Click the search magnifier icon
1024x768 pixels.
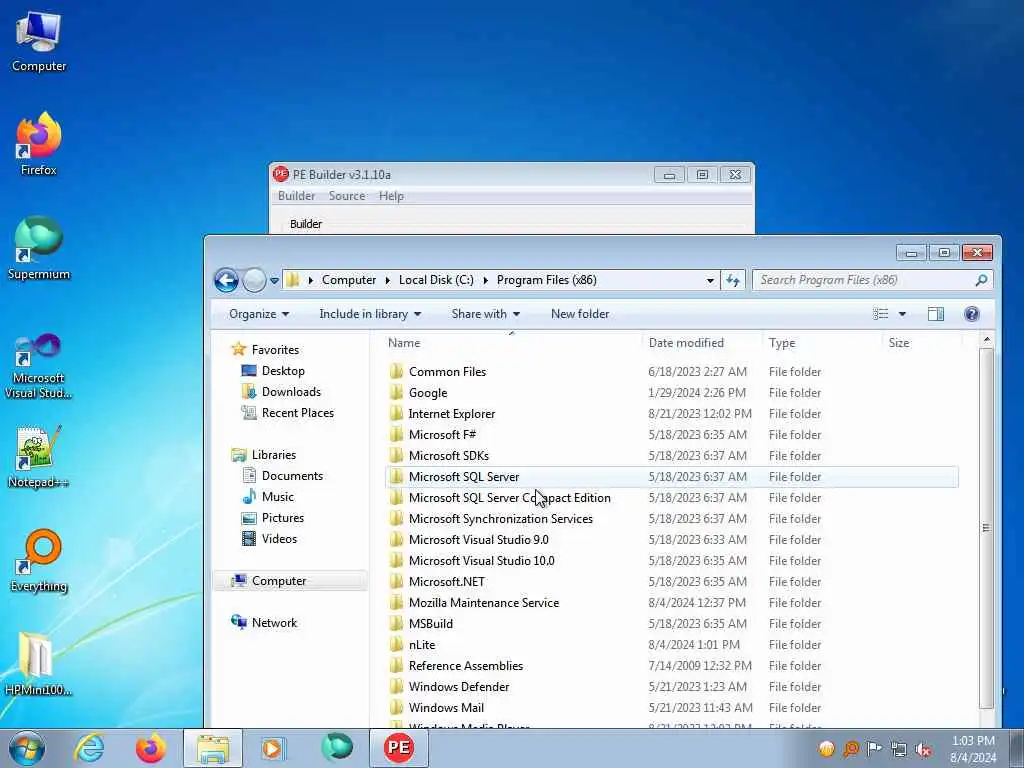tap(981, 280)
